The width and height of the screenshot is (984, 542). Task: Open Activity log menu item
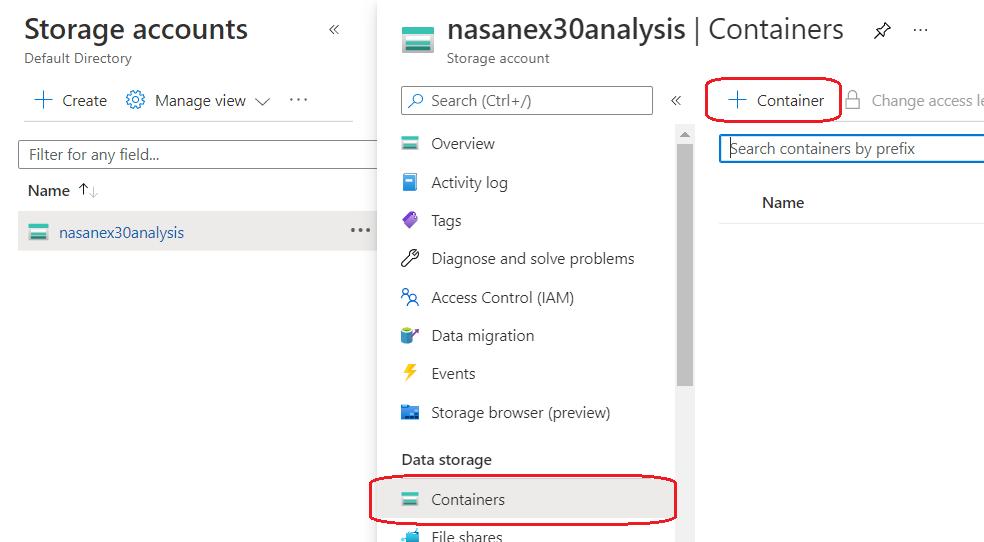(x=469, y=183)
